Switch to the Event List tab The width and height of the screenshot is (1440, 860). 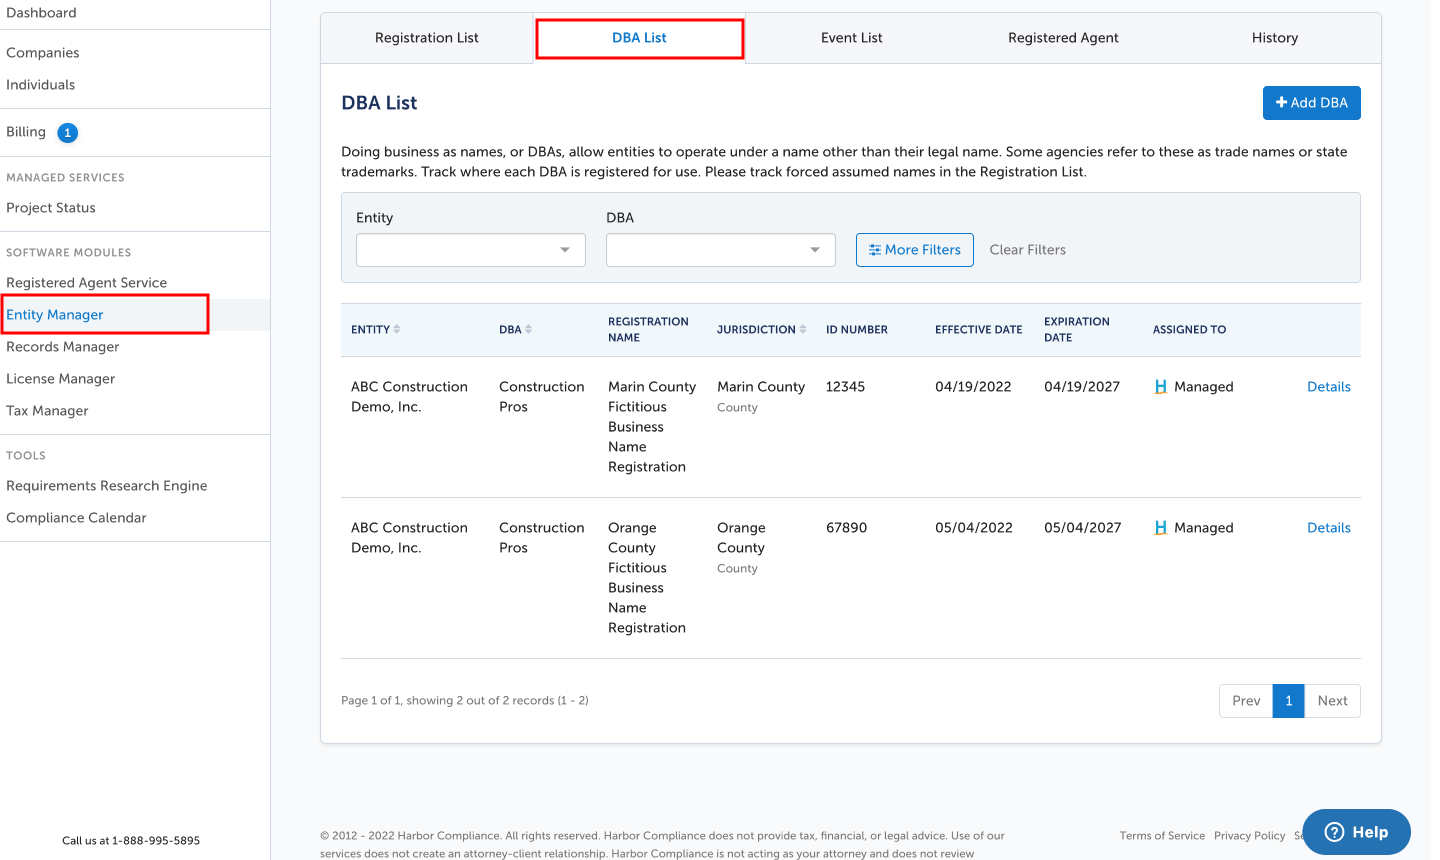(x=852, y=38)
